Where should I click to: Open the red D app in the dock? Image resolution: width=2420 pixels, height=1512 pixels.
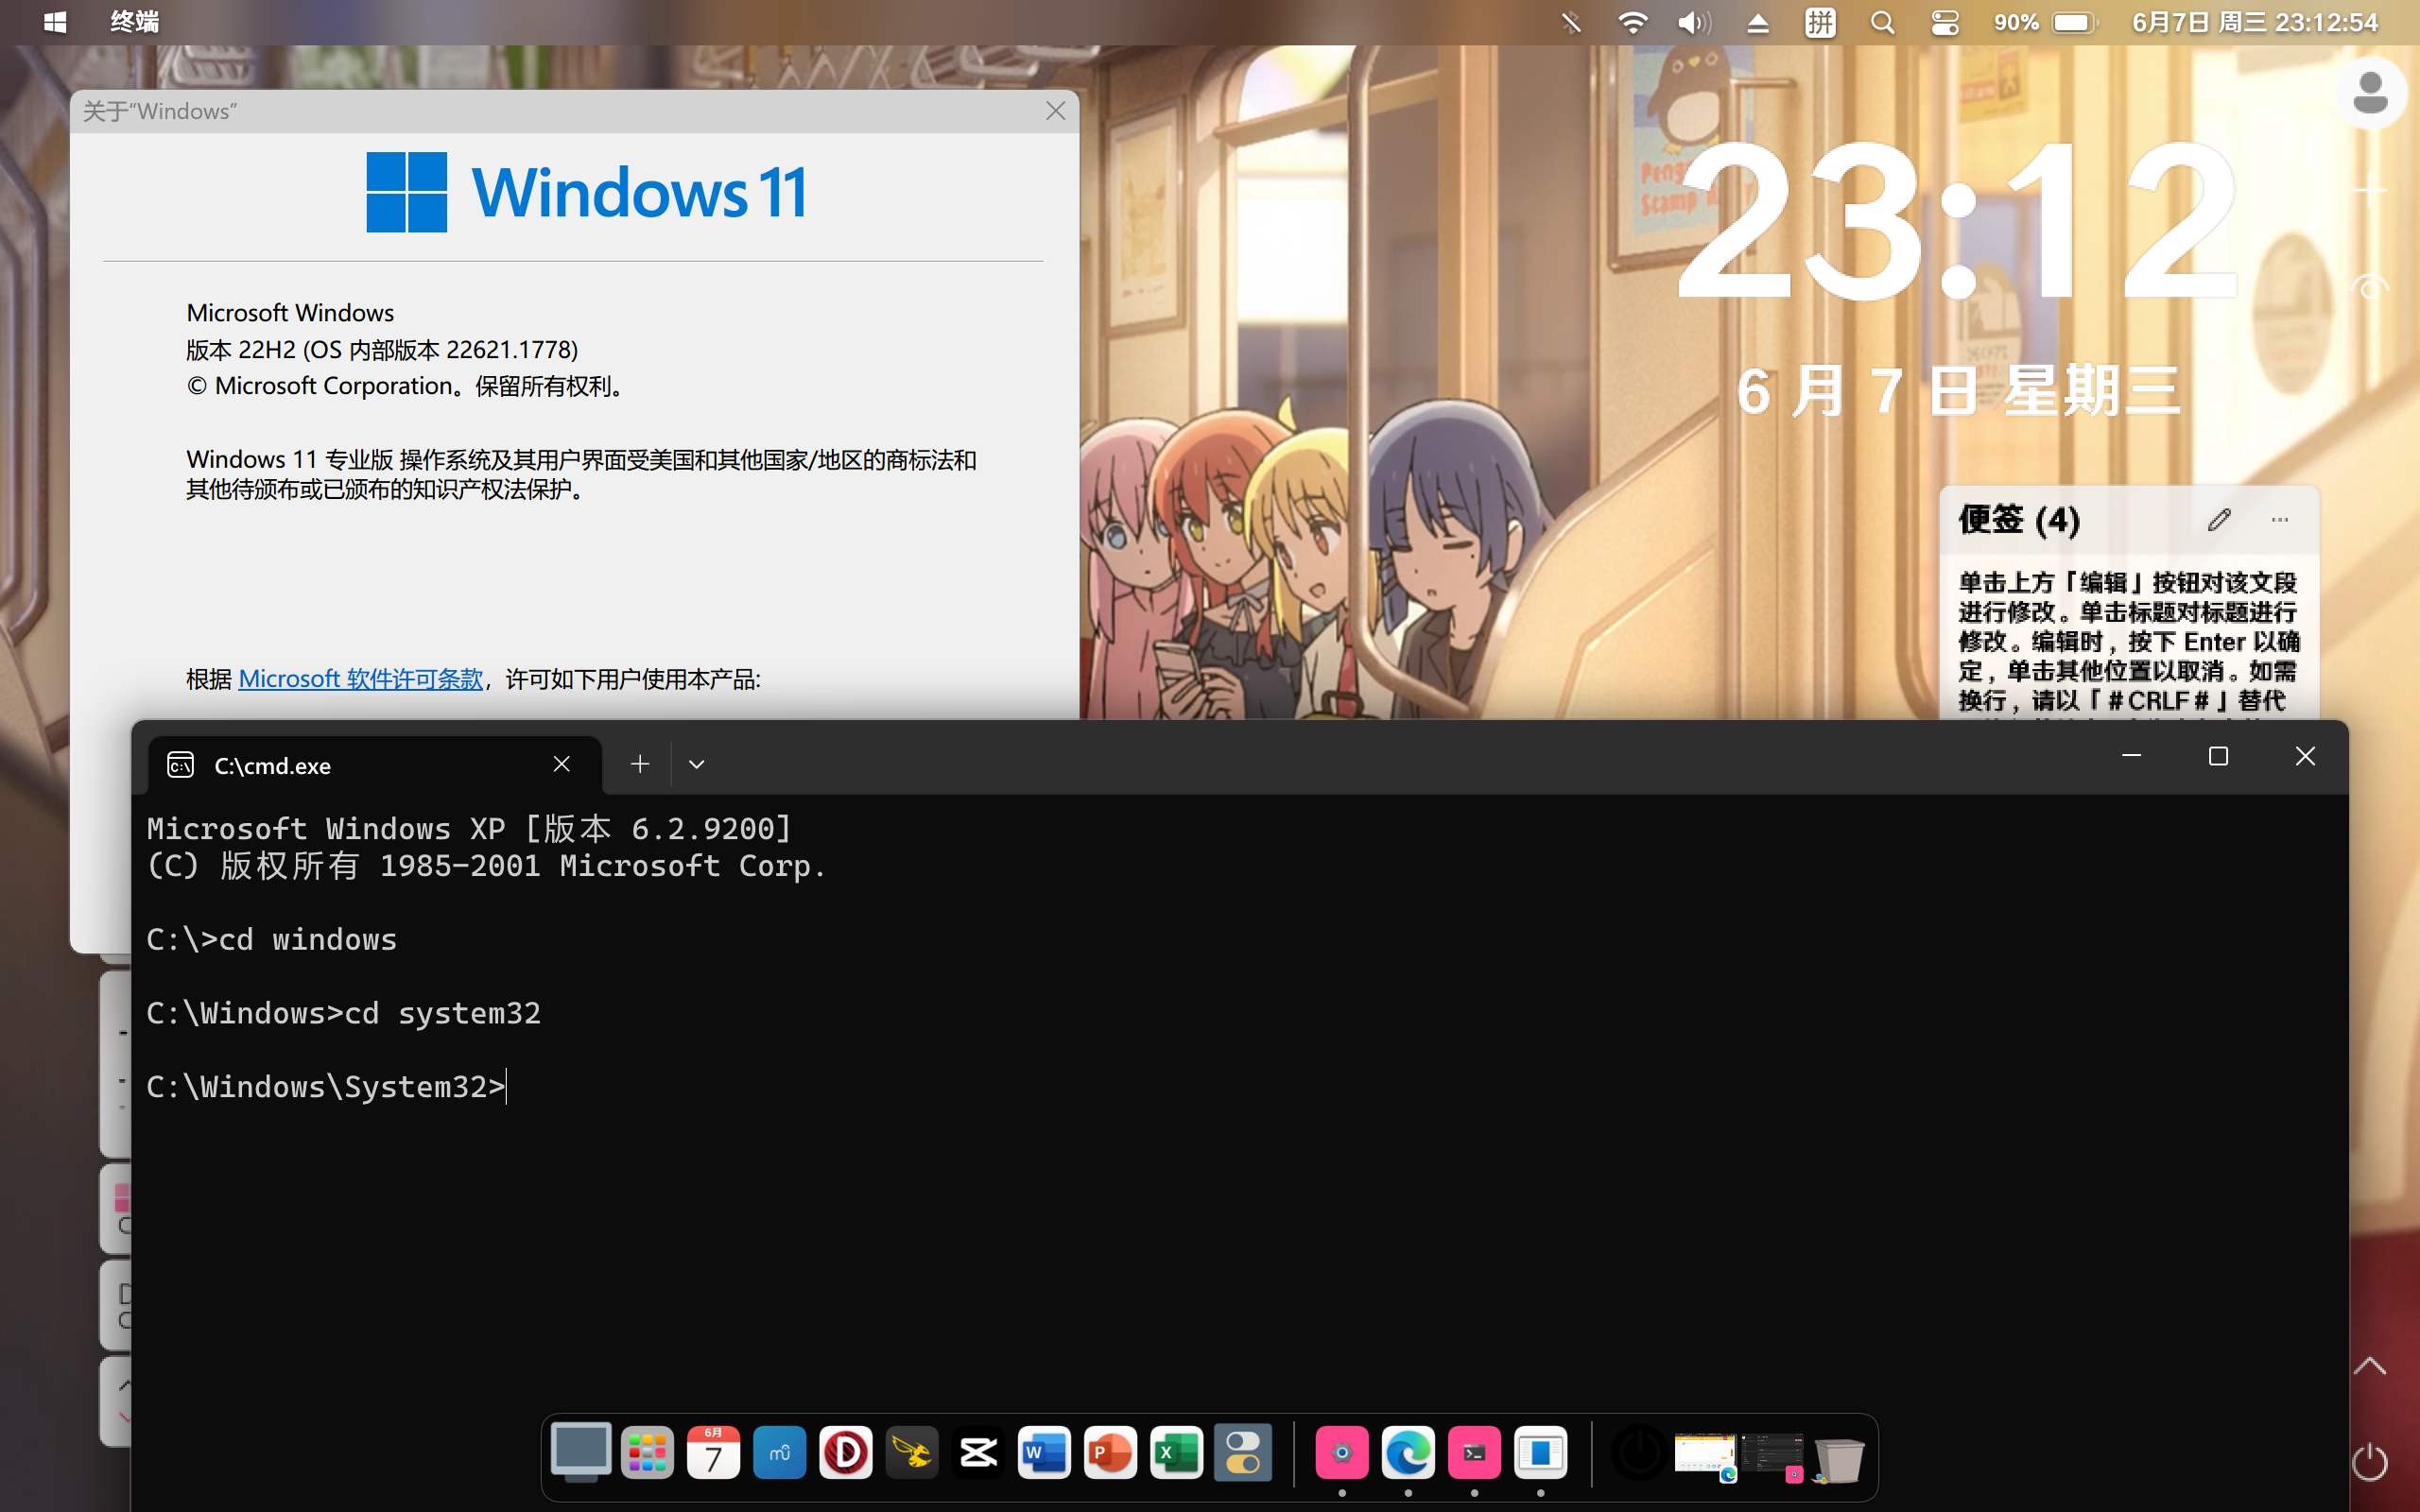[x=845, y=1453]
